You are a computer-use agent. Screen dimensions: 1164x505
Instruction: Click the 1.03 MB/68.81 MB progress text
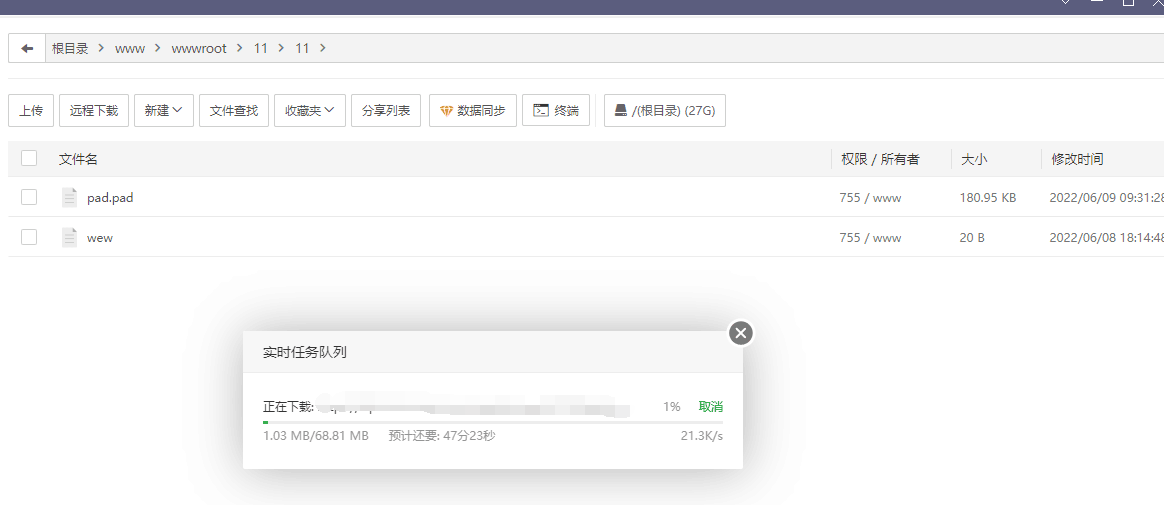click(x=315, y=436)
